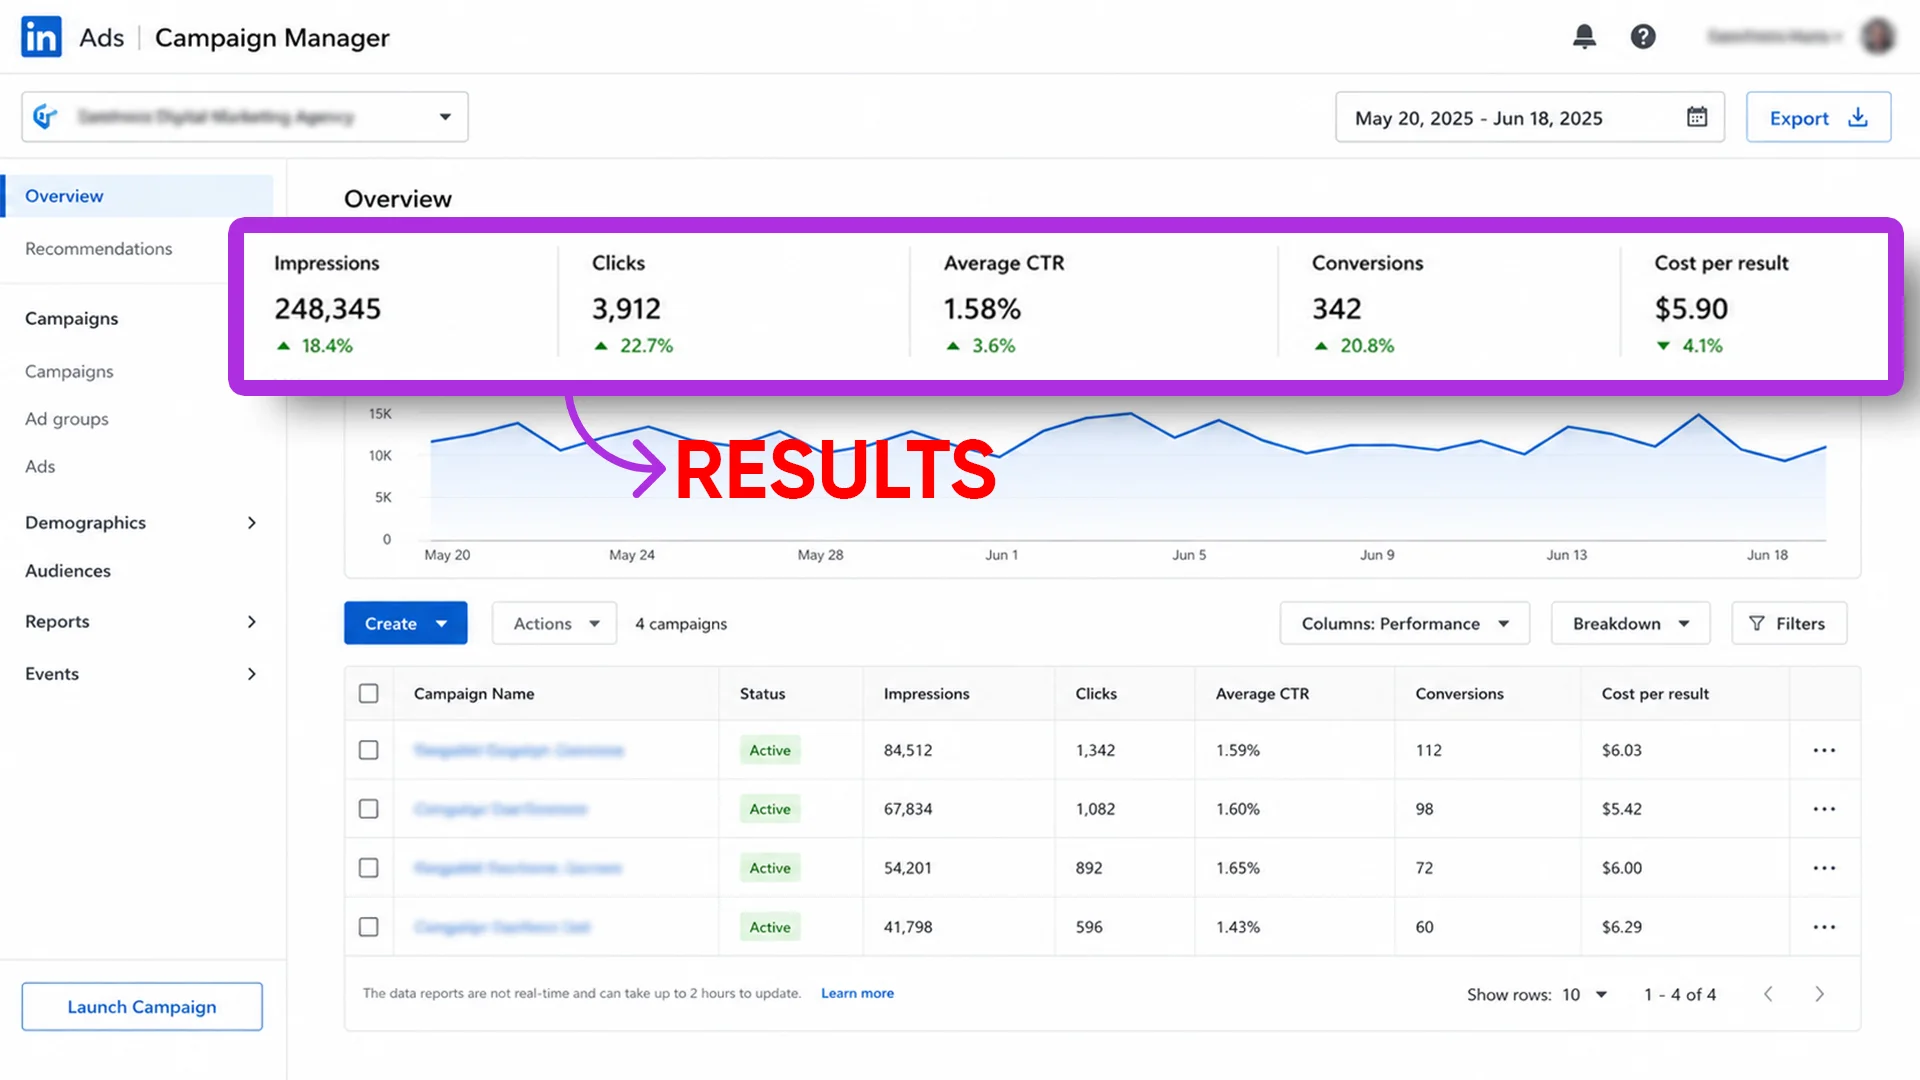The width and height of the screenshot is (1920, 1080).
Task: Open Audiences in the sidebar
Action: (68, 571)
